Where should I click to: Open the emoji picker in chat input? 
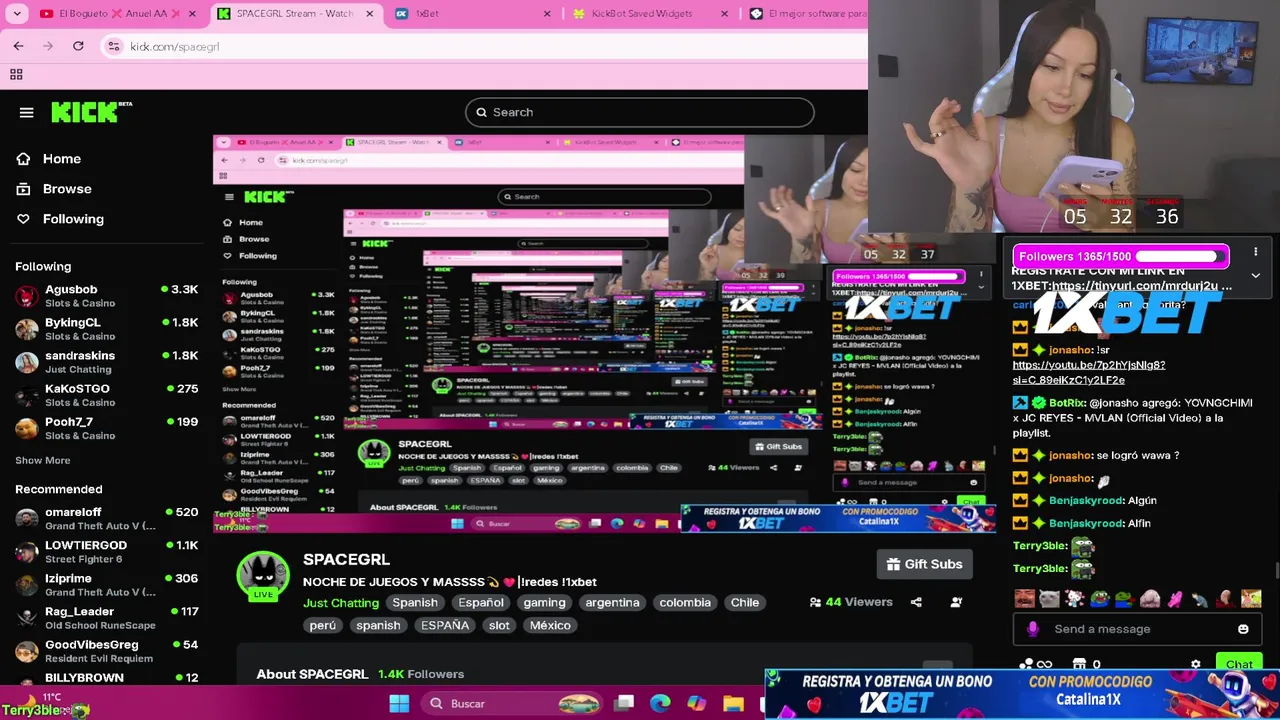(1243, 629)
